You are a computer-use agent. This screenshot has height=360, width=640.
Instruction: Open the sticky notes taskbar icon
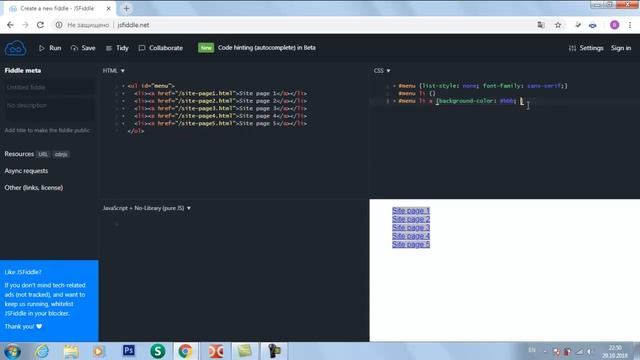pyautogui.click(x=245, y=351)
